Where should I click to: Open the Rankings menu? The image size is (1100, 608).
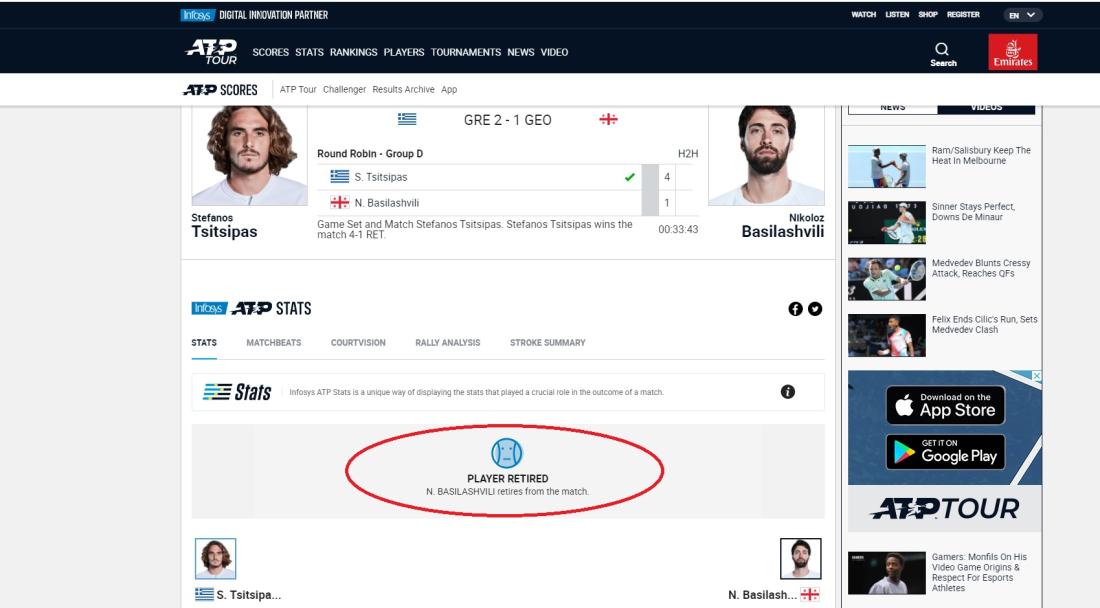pyautogui.click(x=354, y=52)
